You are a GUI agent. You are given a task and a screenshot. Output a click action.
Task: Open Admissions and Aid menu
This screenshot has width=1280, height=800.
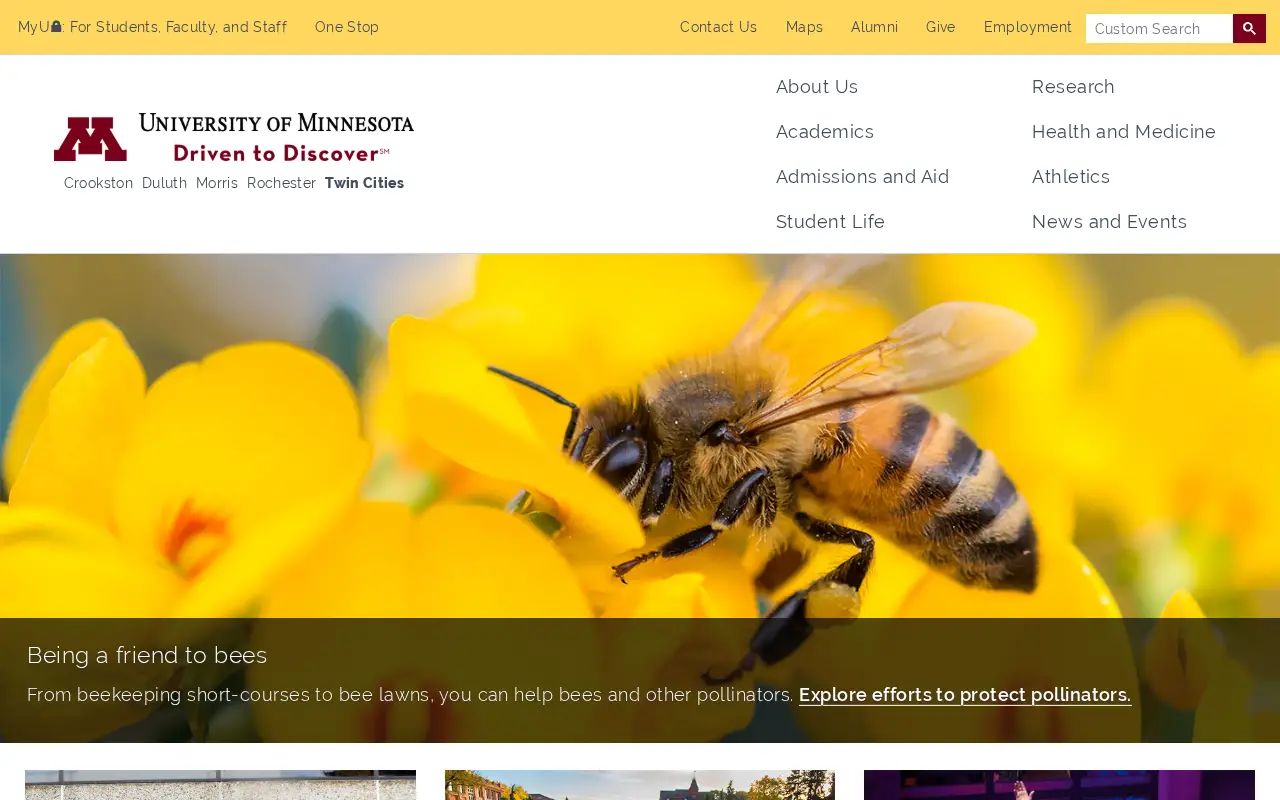point(863,177)
